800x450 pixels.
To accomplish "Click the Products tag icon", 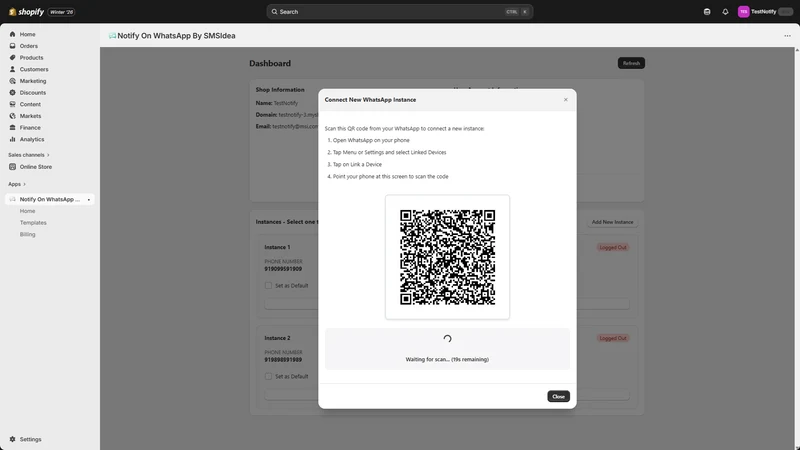I will click(x=12, y=58).
